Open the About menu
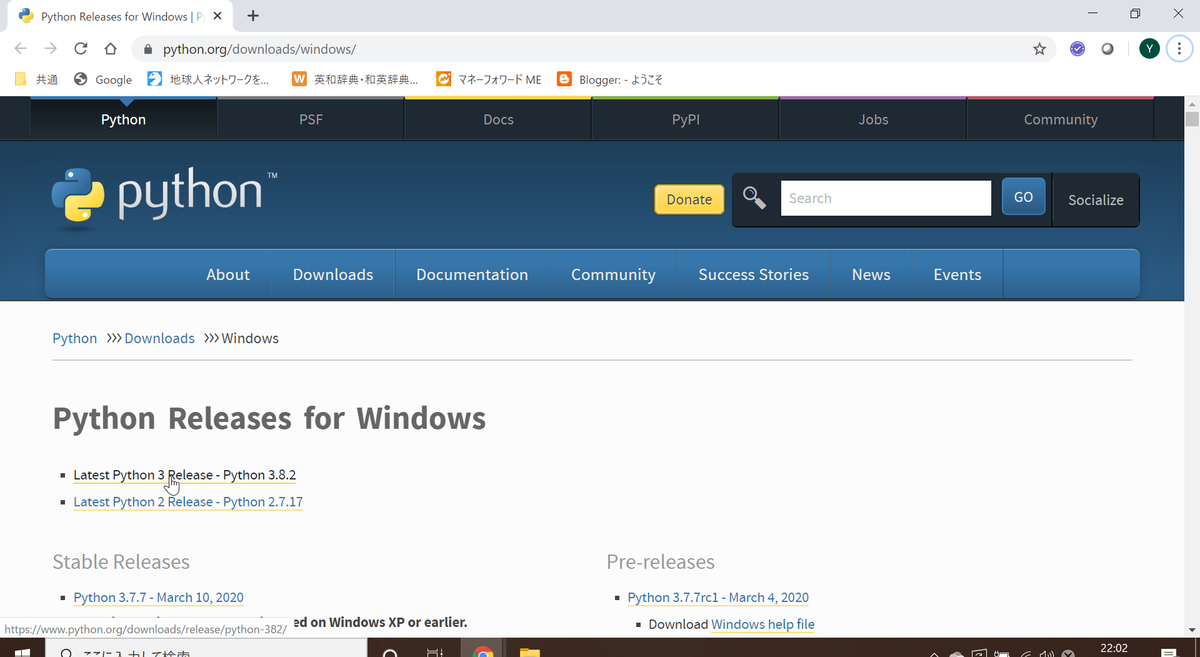 228,274
